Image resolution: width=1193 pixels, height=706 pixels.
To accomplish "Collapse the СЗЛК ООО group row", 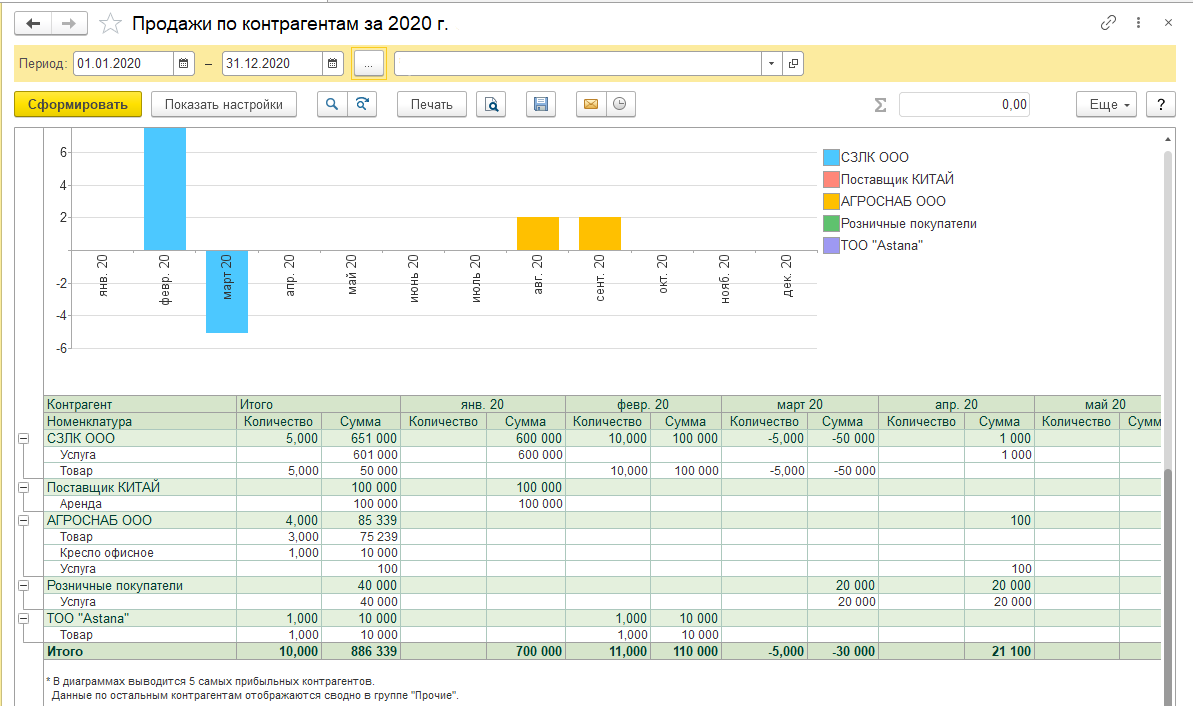I will 23,438.
